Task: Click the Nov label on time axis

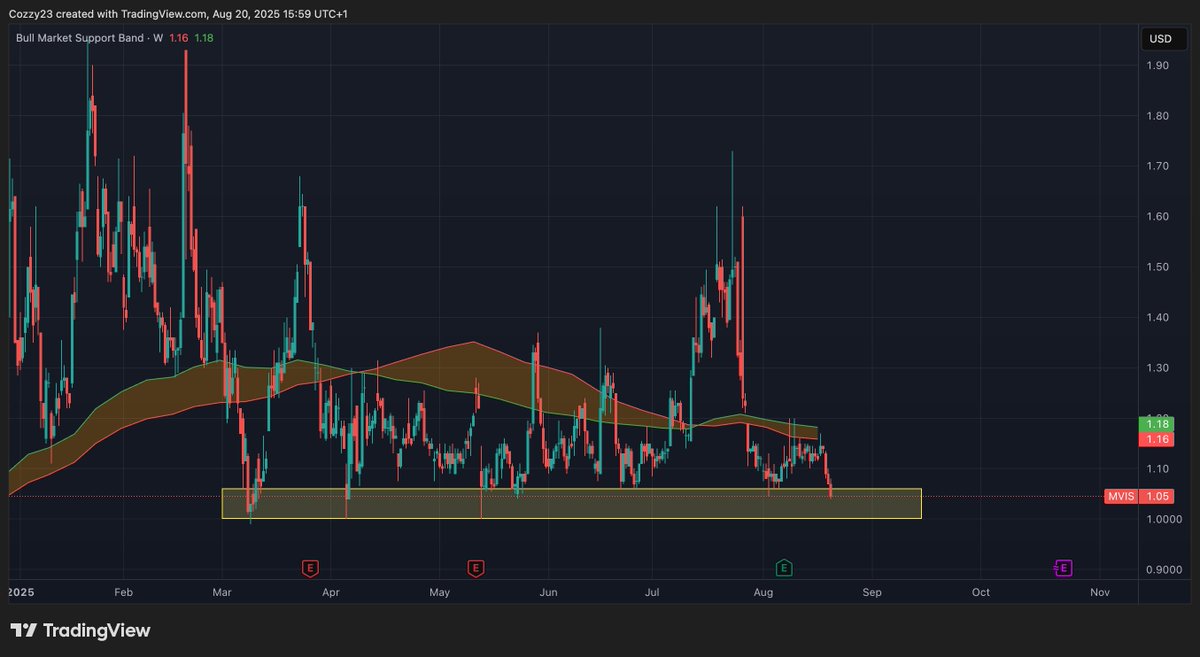Action: [x=1100, y=592]
